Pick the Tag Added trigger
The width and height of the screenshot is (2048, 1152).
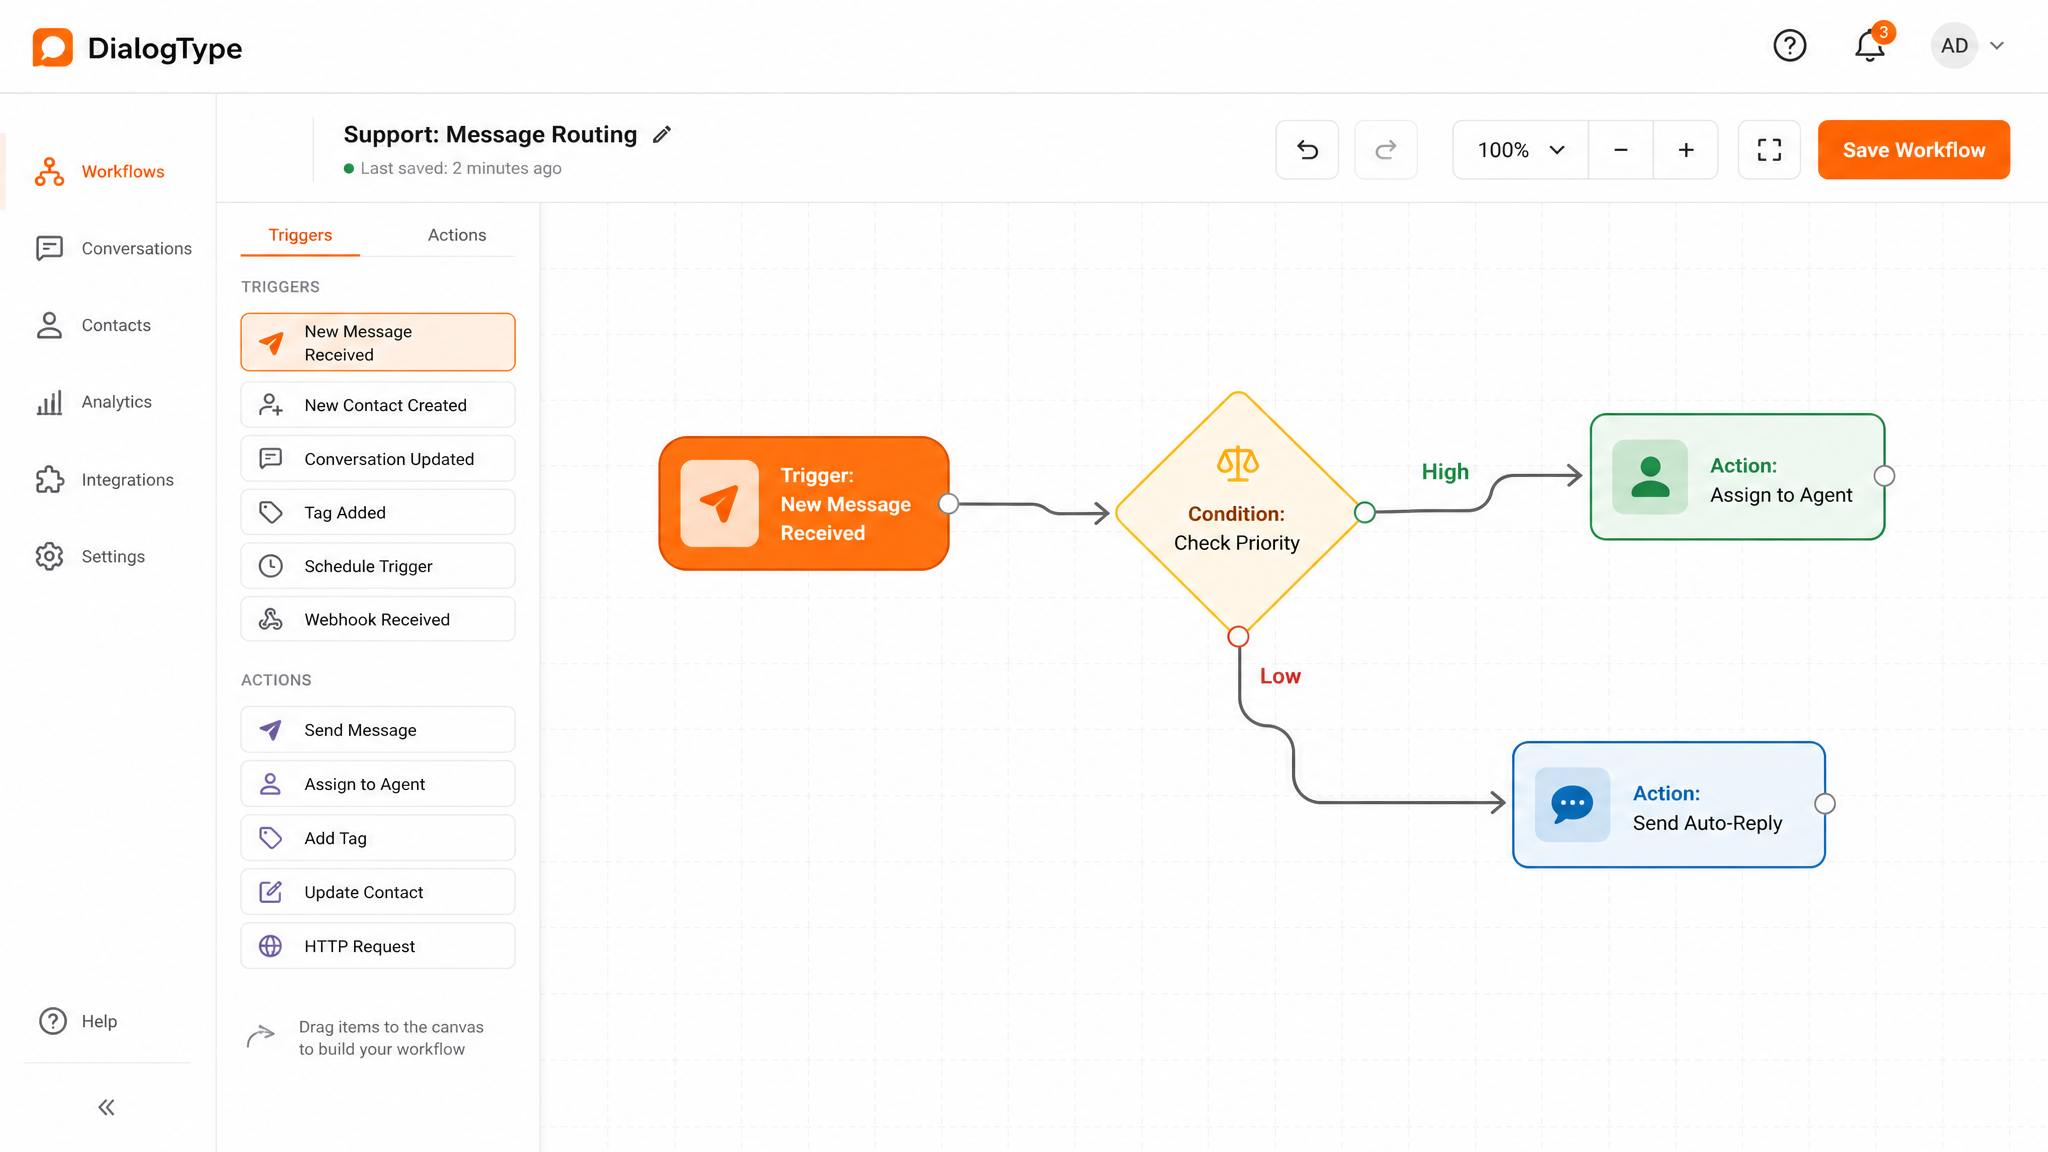(x=378, y=512)
